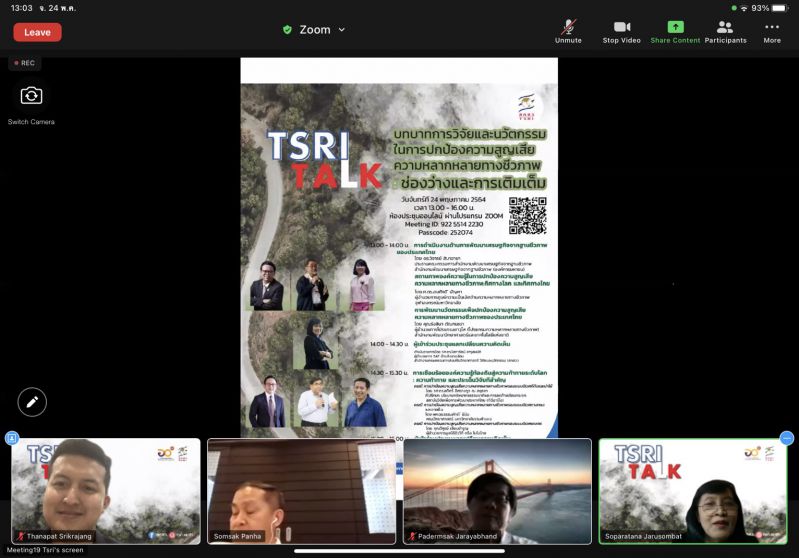This screenshot has width=799, height=558.
Task: Leave the Zoom meeting
Action: (x=37, y=32)
